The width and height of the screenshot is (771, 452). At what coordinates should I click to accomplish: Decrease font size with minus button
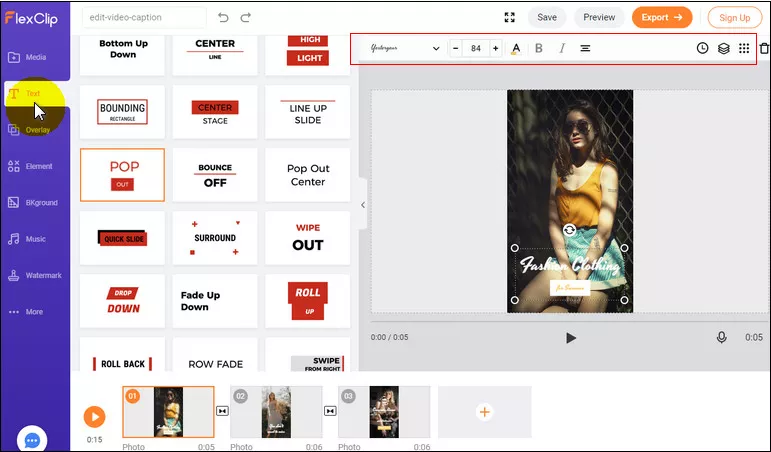[455, 48]
